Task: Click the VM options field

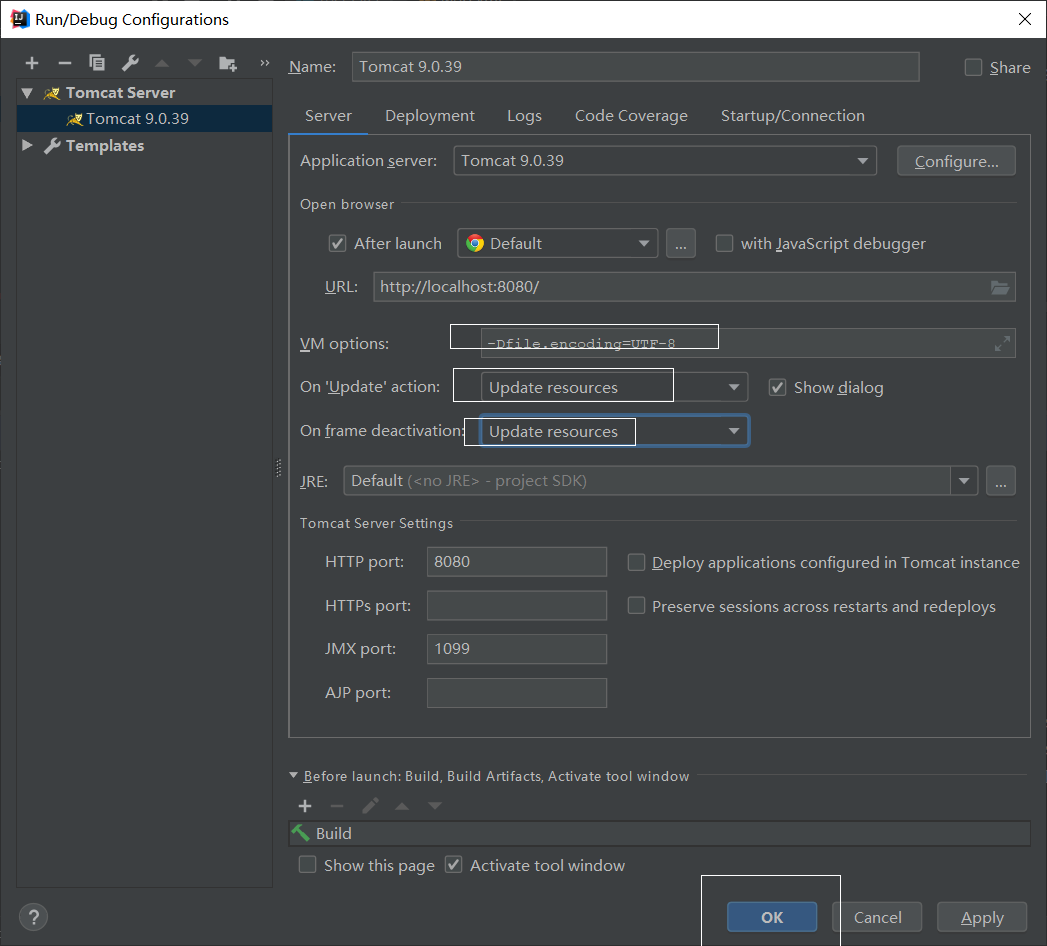Action: (x=748, y=343)
